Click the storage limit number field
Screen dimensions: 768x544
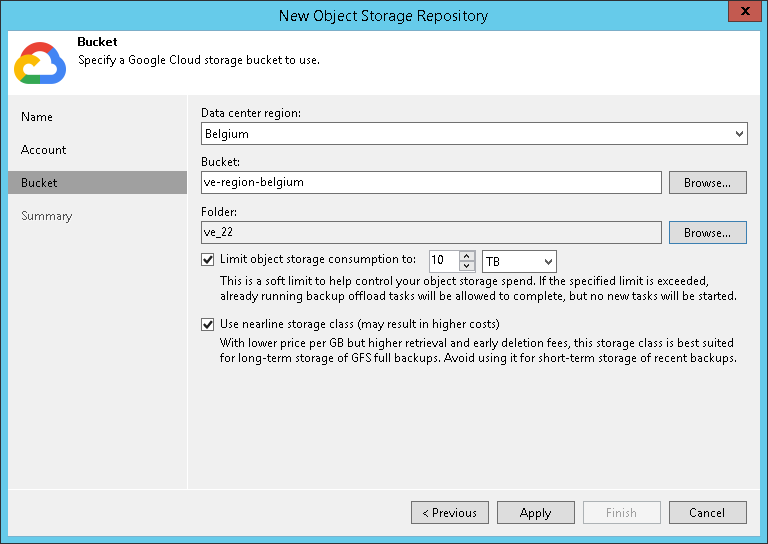pyautogui.click(x=443, y=261)
